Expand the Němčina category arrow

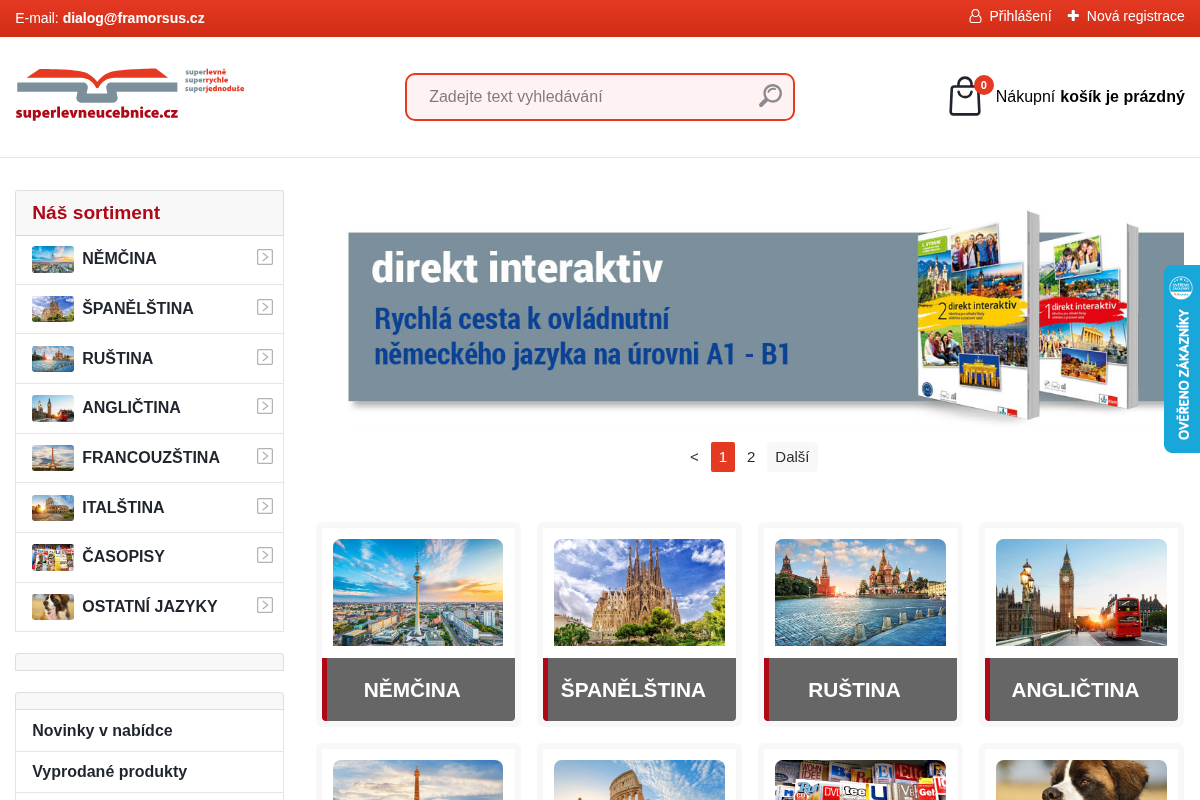tap(265, 257)
